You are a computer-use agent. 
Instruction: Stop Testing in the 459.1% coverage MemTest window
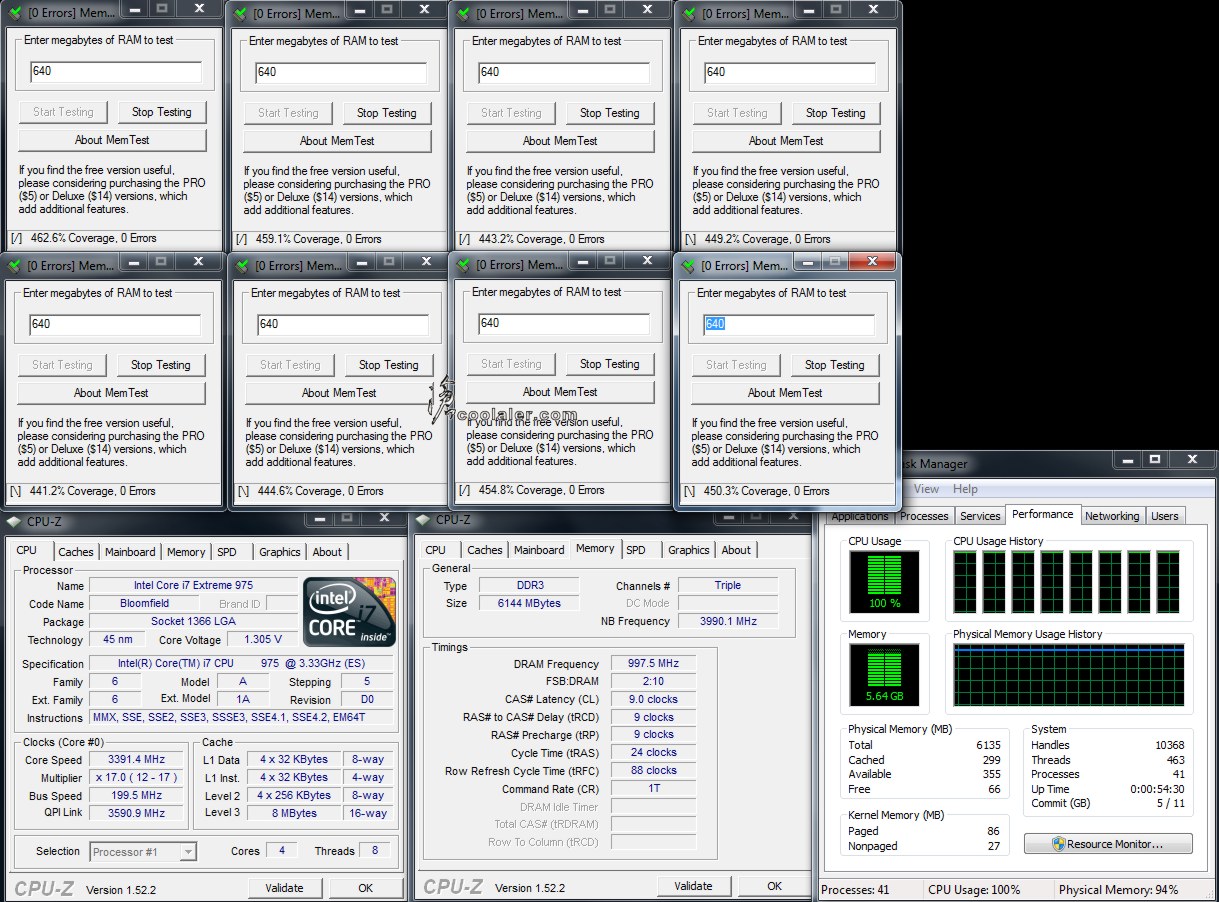(x=387, y=113)
